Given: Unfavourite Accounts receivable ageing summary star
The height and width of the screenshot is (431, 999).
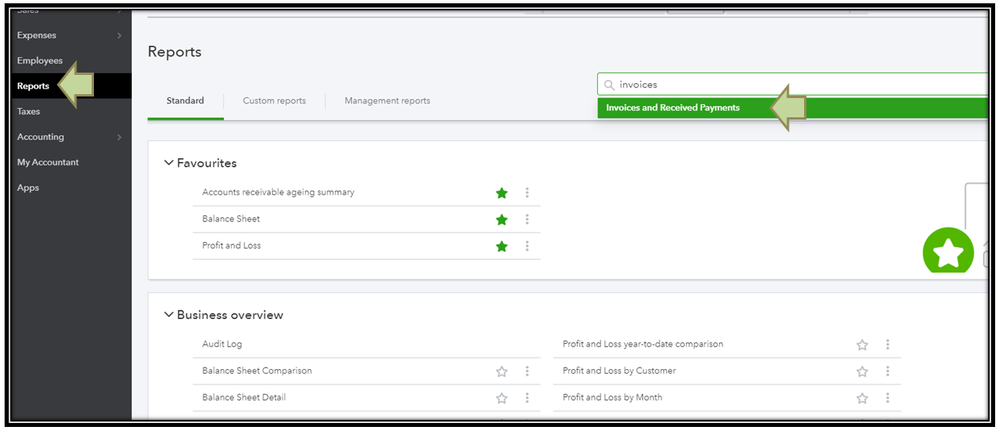Looking at the screenshot, I should tap(502, 193).
